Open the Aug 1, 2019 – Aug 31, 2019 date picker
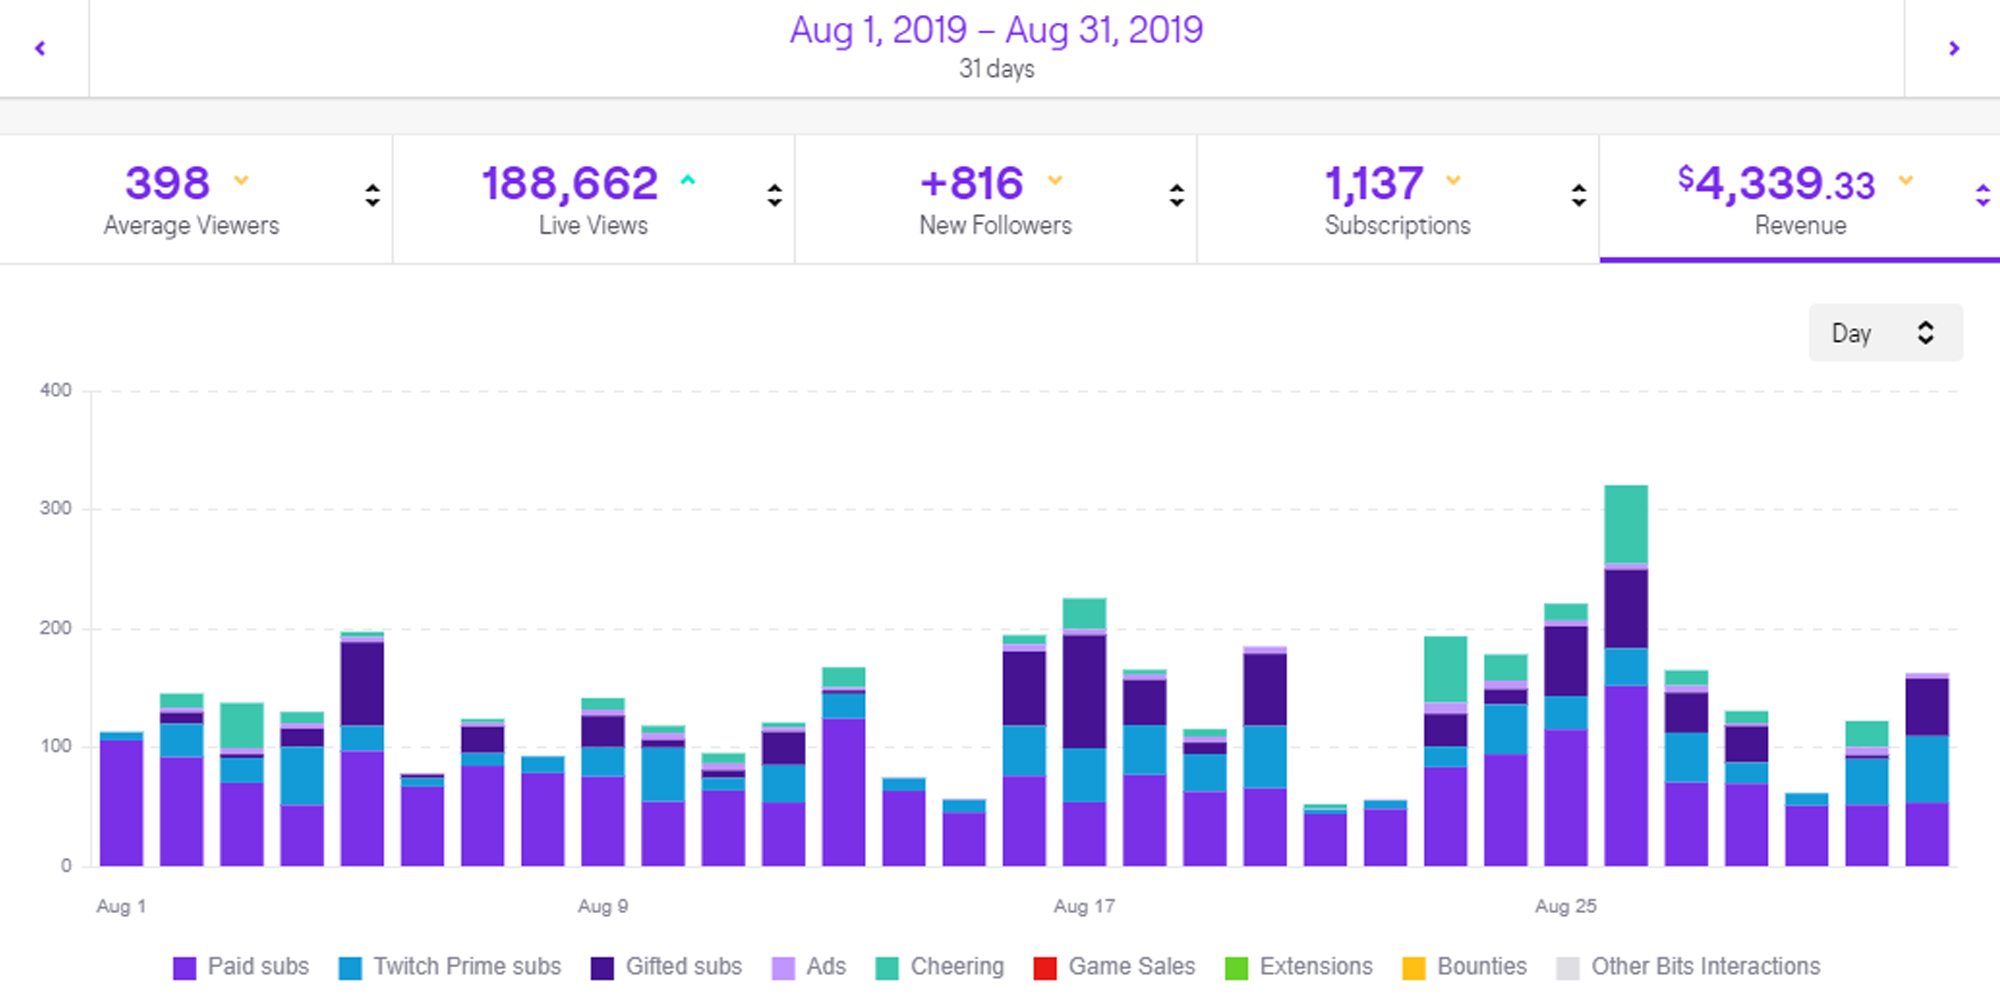 point(996,30)
